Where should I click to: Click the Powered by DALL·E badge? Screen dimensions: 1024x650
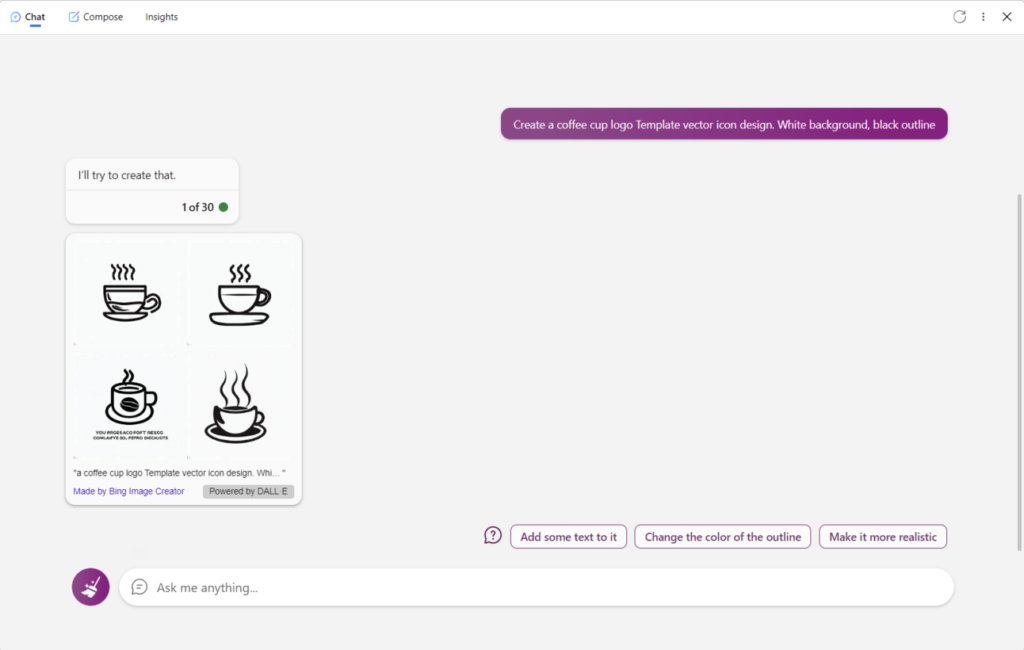248,491
